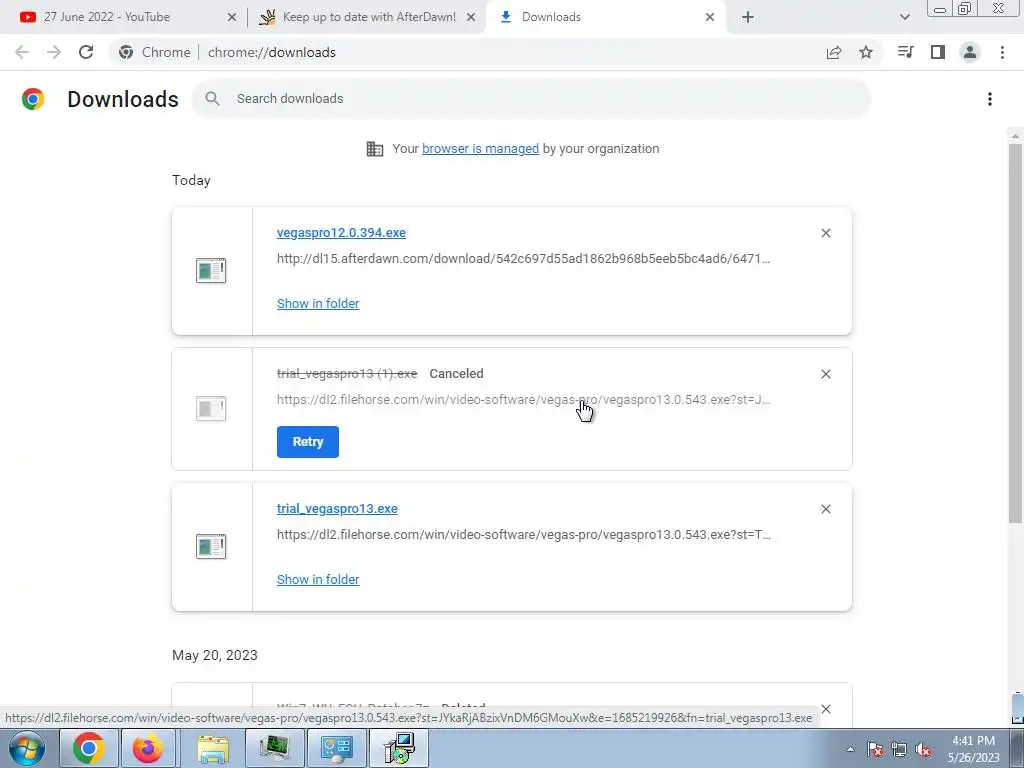1024x768 pixels.
Task: Remove the May 20 deleted download entry
Action: coord(825,709)
